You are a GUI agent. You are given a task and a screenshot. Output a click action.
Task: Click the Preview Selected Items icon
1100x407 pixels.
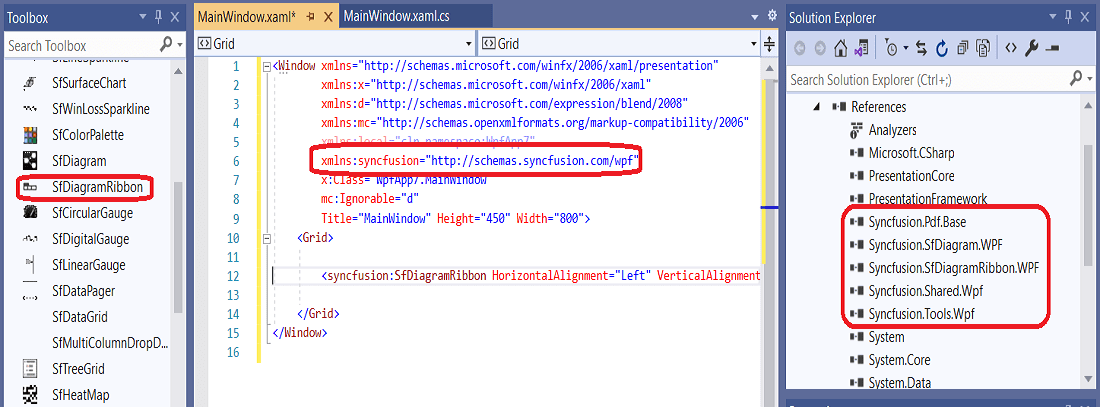(1052, 48)
